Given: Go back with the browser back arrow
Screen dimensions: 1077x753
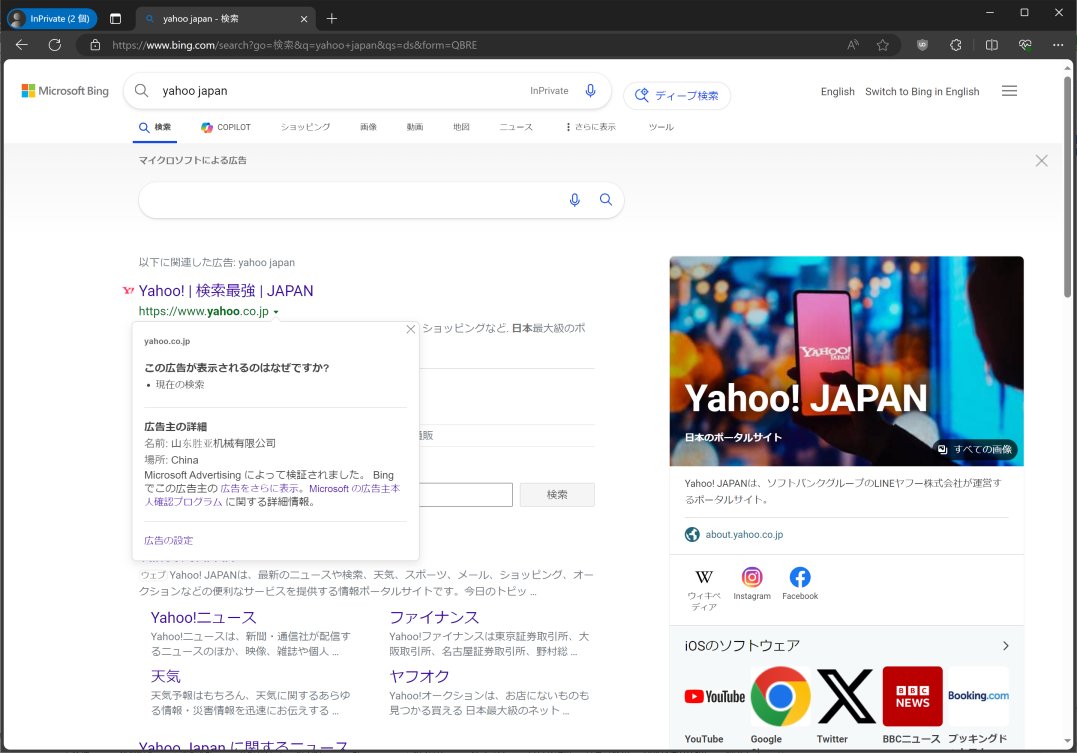Looking at the screenshot, I should click(22, 45).
